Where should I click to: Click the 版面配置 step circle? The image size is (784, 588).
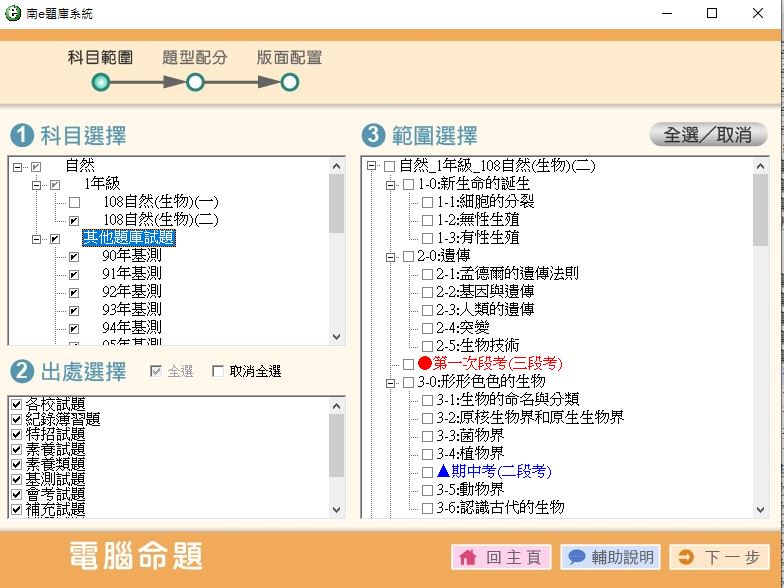click(x=289, y=82)
